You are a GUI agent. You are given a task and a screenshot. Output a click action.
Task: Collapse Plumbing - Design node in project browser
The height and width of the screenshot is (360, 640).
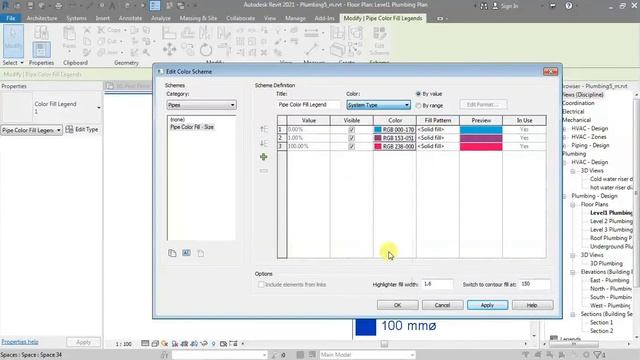point(564,196)
